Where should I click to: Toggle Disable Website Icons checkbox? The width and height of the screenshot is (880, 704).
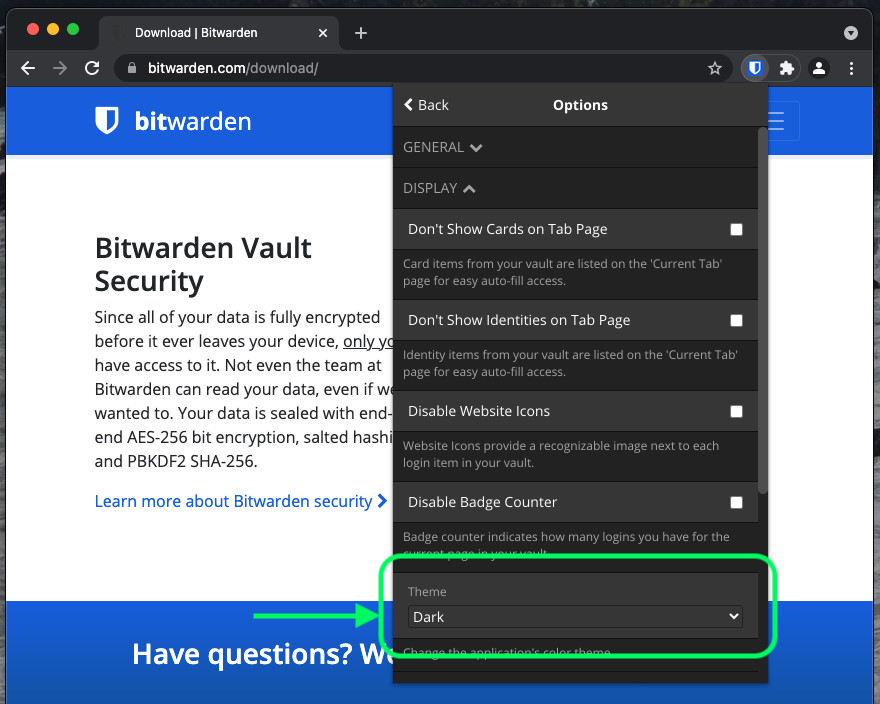coord(736,411)
